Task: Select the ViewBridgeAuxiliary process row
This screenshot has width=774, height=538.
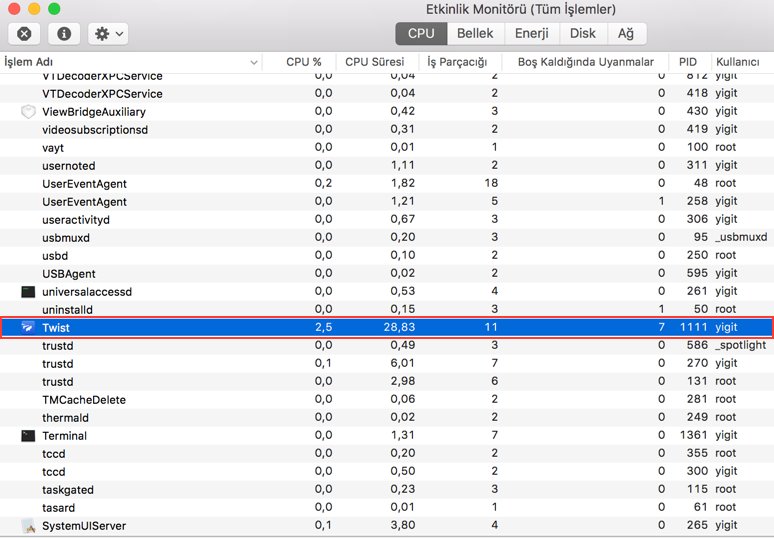Action: [387, 112]
